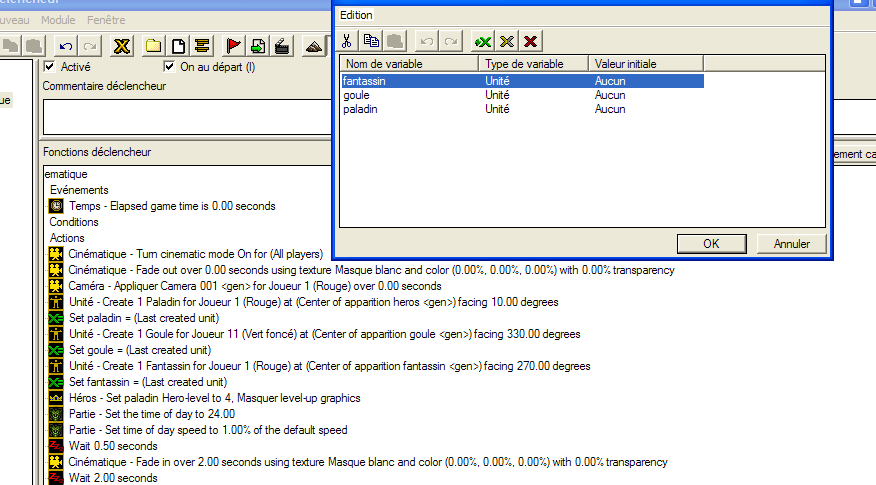Select the goule variable row
Screen dimensions: 876x485
(x=357, y=95)
